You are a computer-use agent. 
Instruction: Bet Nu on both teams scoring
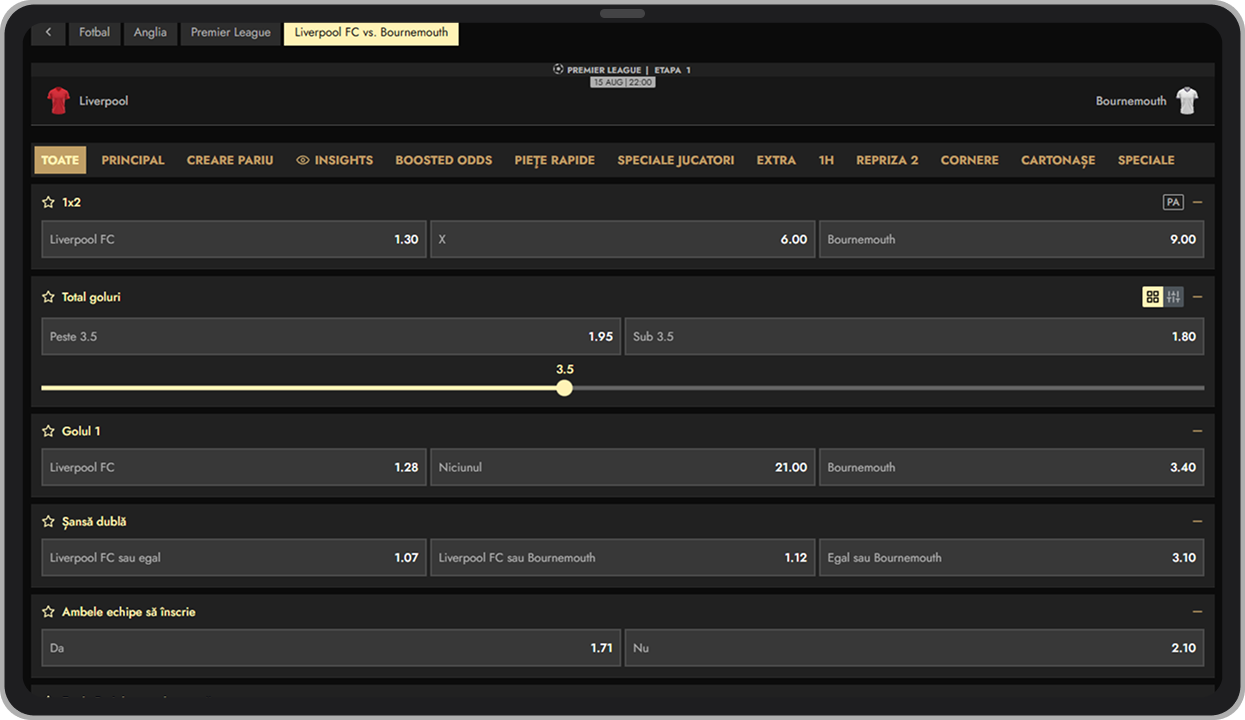coord(915,648)
